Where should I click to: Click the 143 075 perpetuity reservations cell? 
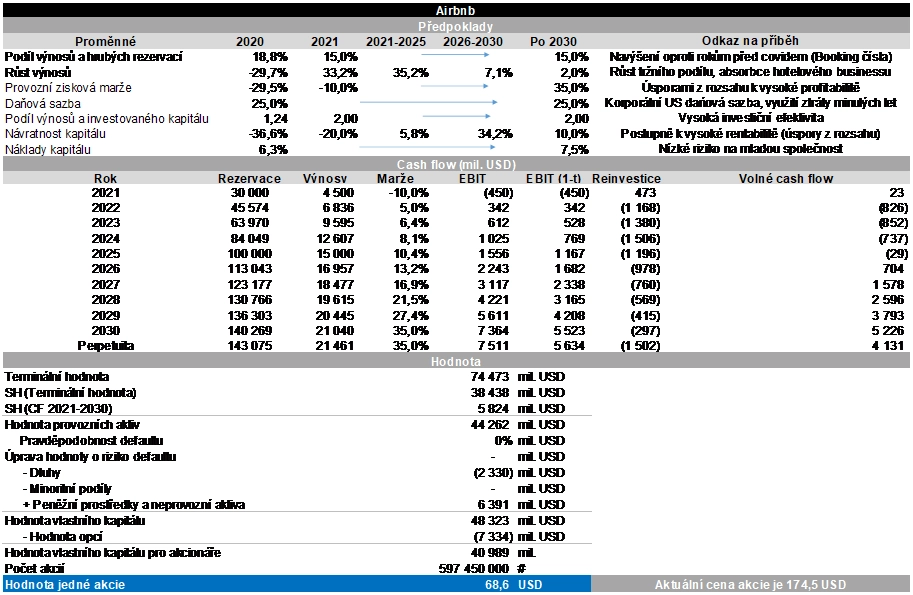point(250,346)
